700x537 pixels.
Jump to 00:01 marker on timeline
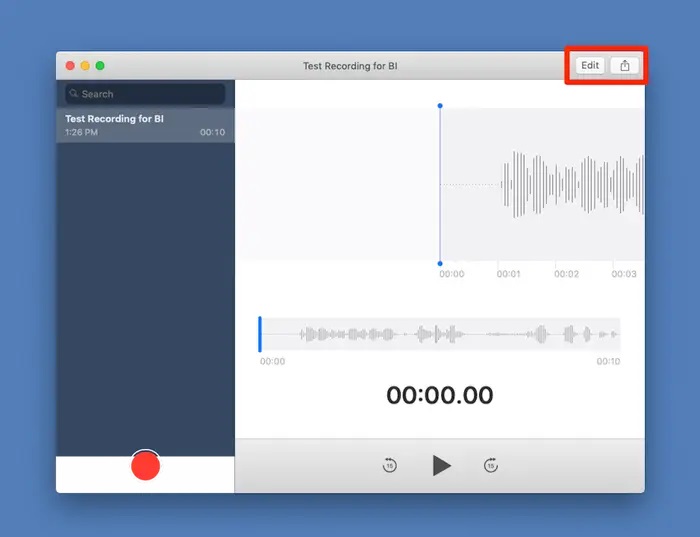508,274
